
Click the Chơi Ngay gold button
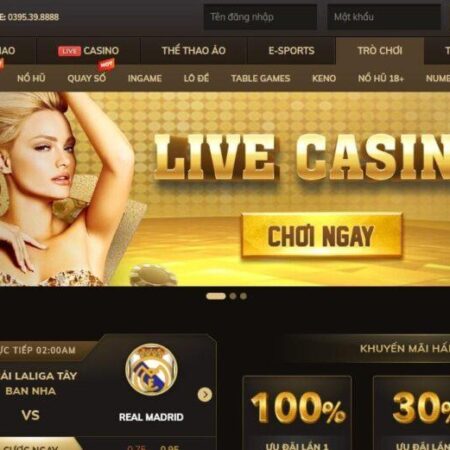click(322, 236)
